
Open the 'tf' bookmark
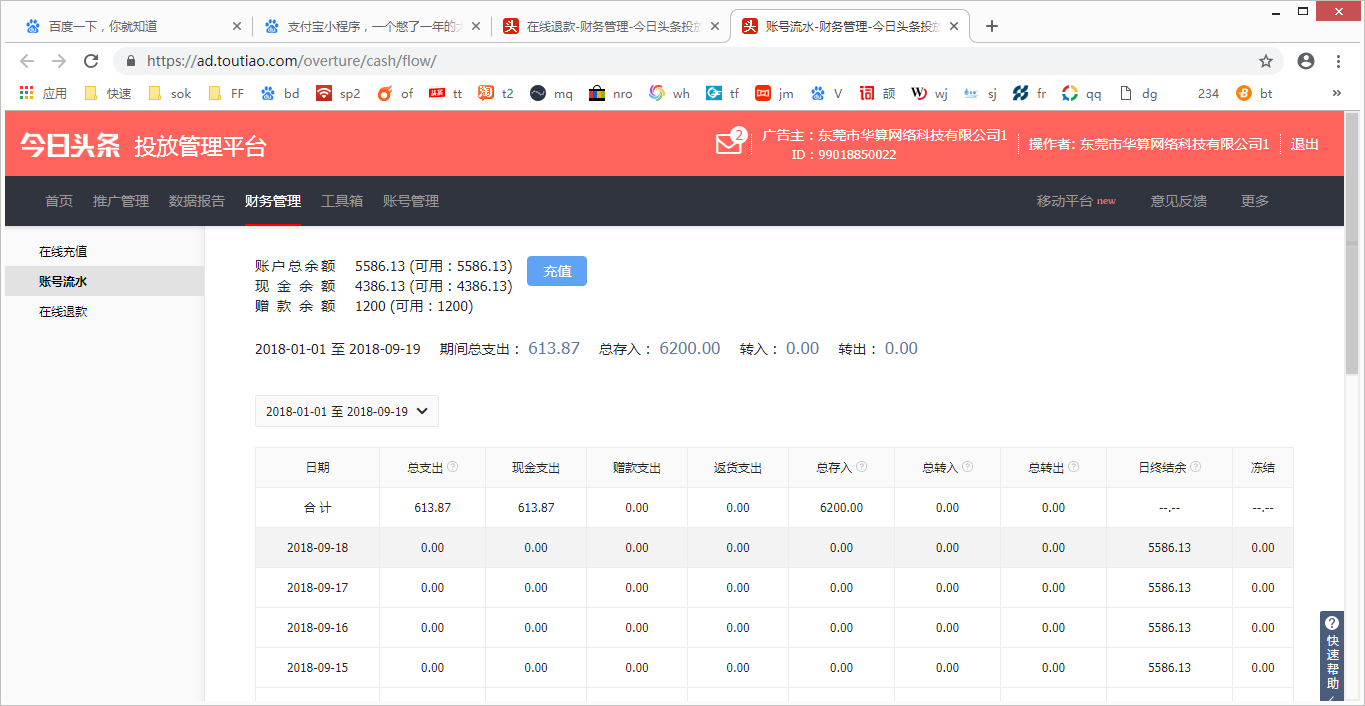723,93
